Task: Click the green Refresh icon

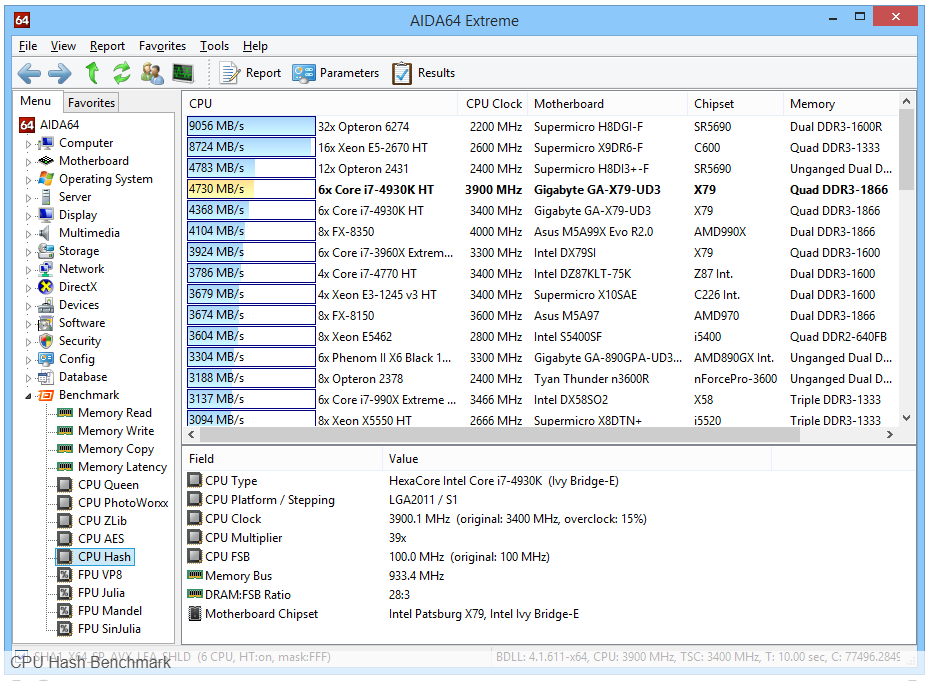Action: tap(122, 73)
